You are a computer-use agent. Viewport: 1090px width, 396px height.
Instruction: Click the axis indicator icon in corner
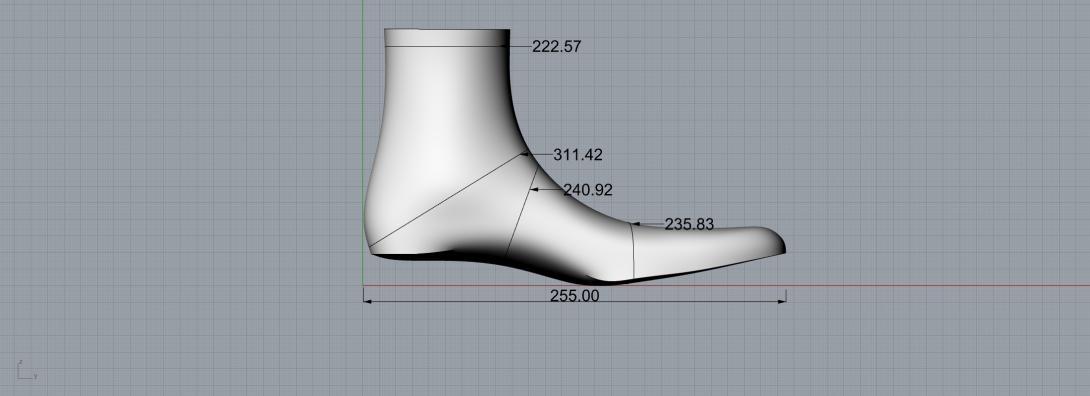(26, 371)
